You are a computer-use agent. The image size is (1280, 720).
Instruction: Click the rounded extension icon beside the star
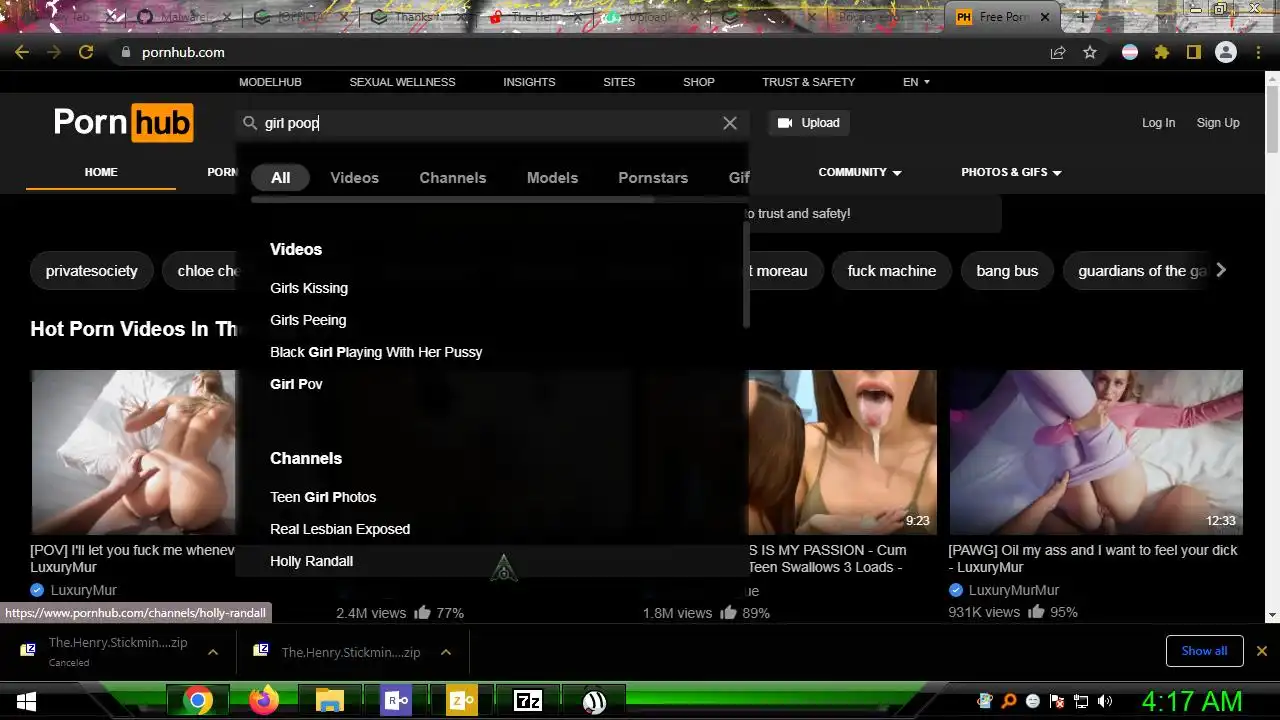pos(1130,52)
